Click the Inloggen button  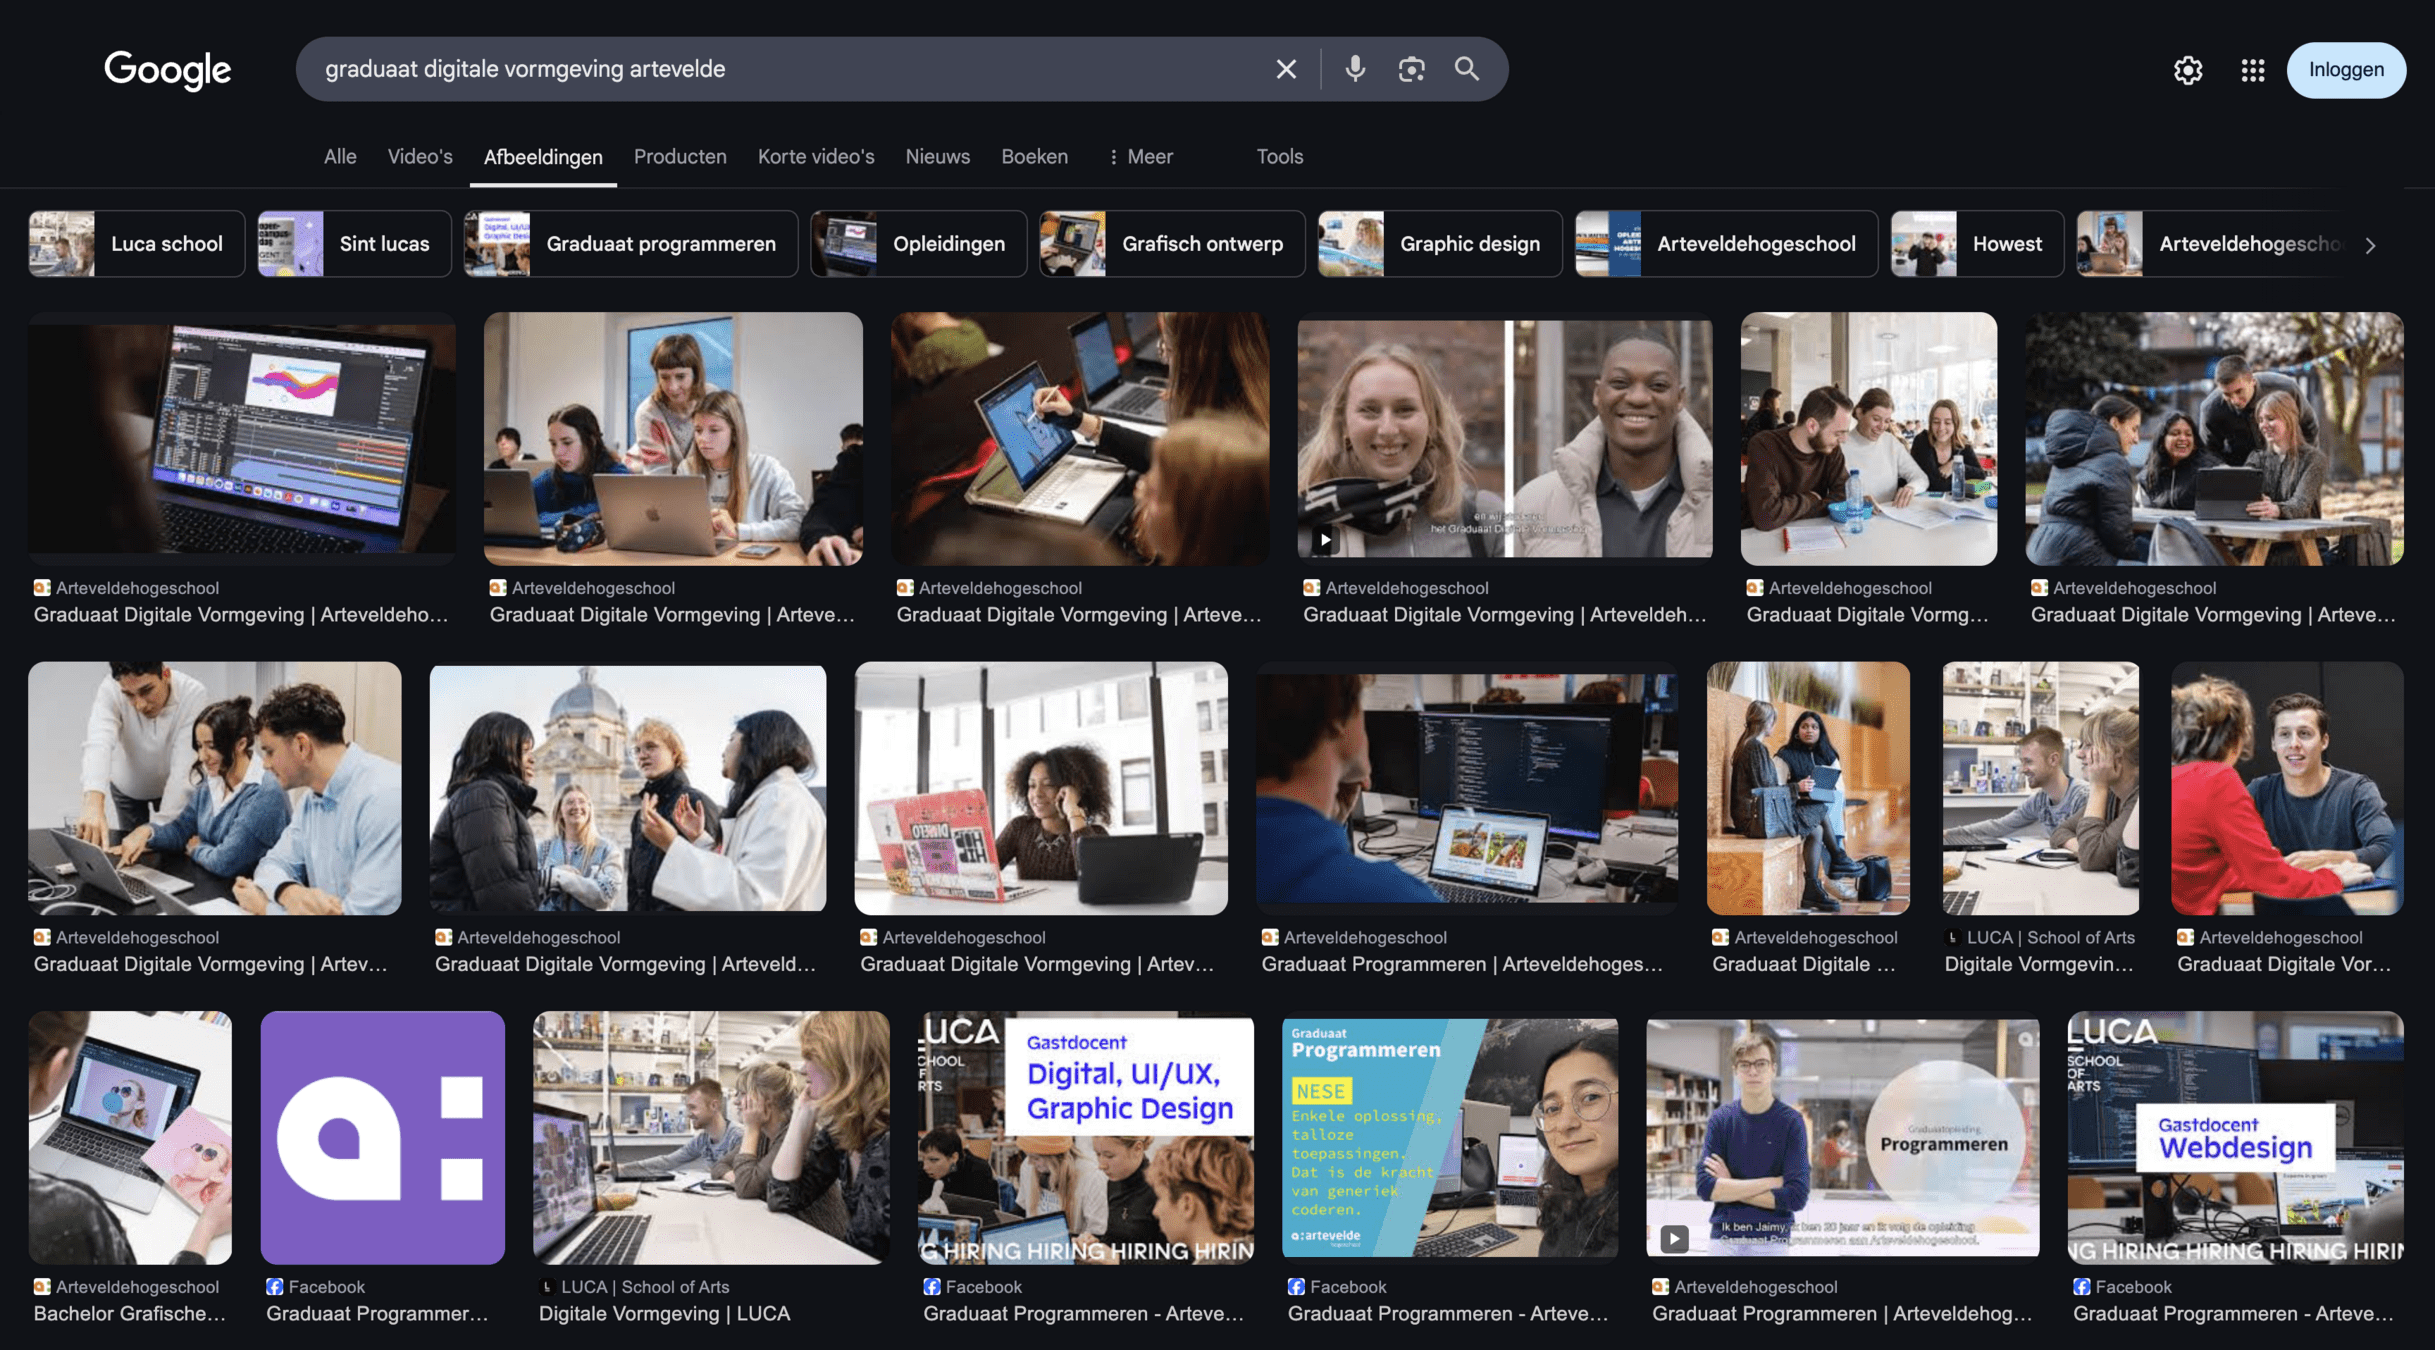[2345, 70]
